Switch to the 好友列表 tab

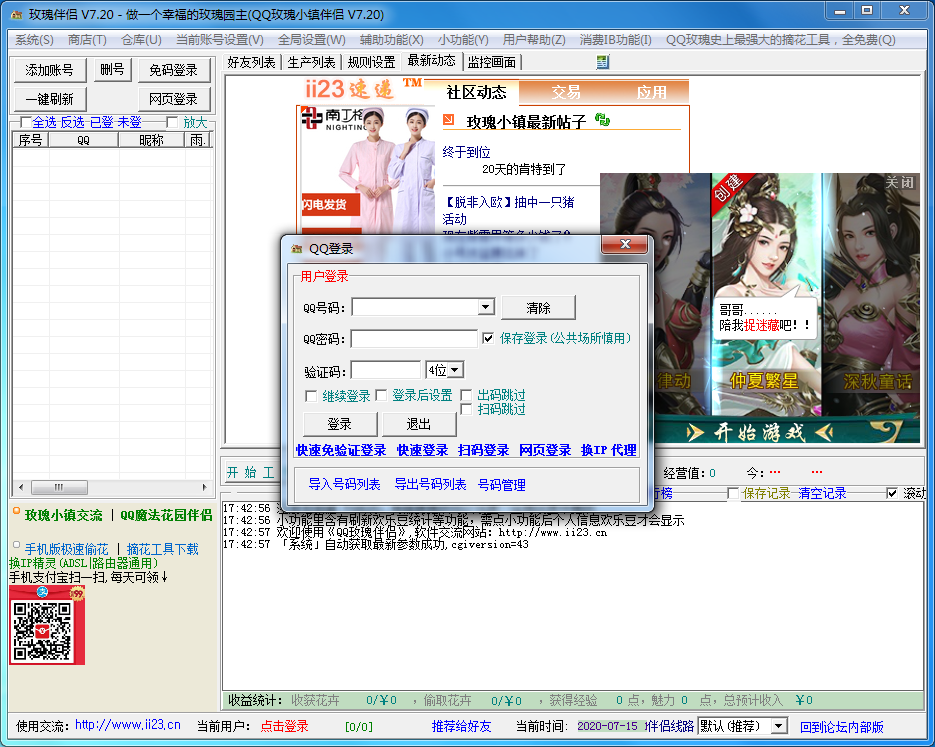[x=251, y=62]
